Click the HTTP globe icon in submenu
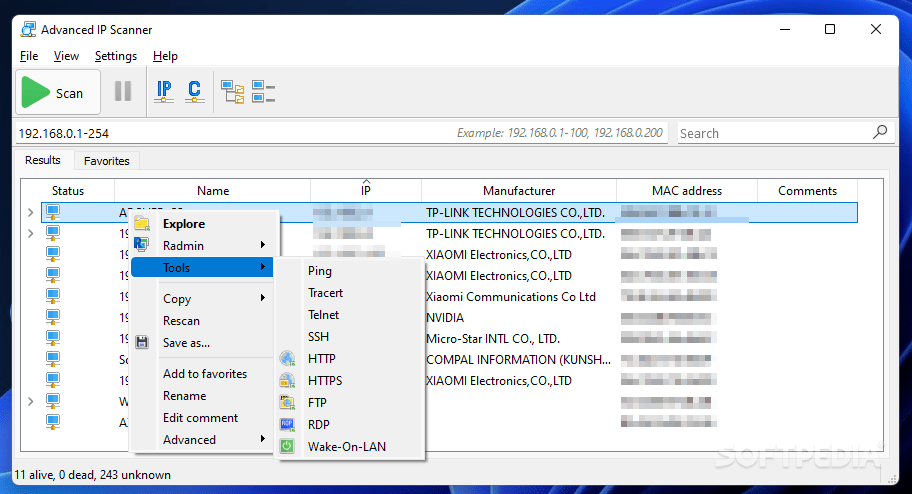 click(x=287, y=358)
